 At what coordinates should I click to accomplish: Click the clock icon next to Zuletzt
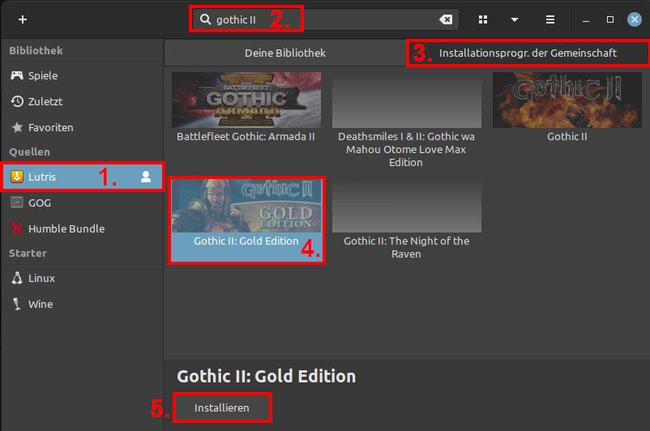[17, 102]
